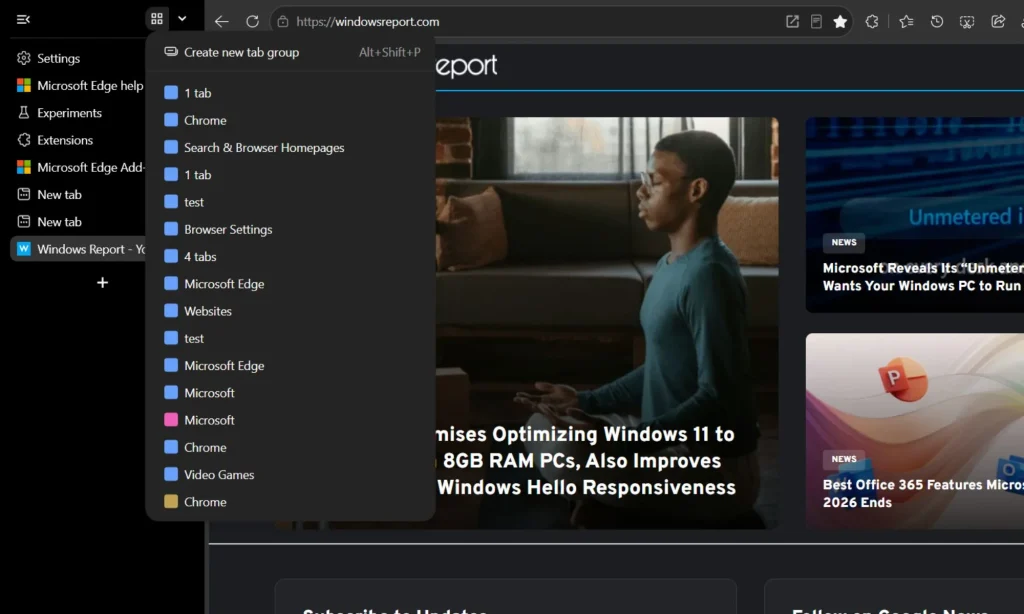Image resolution: width=1024 pixels, height=614 pixels.
Task: Switch to the Settings tab
Action: (x=78, y=58)
